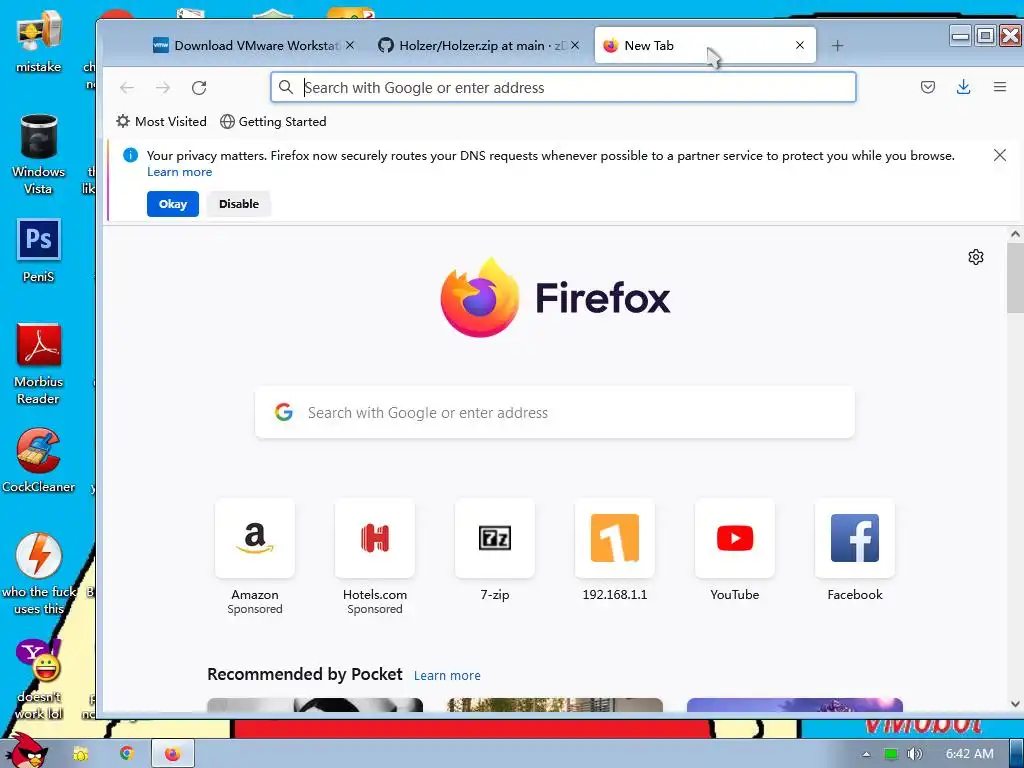Open the Most Visited bookmarks folder

tap(161, 121)
